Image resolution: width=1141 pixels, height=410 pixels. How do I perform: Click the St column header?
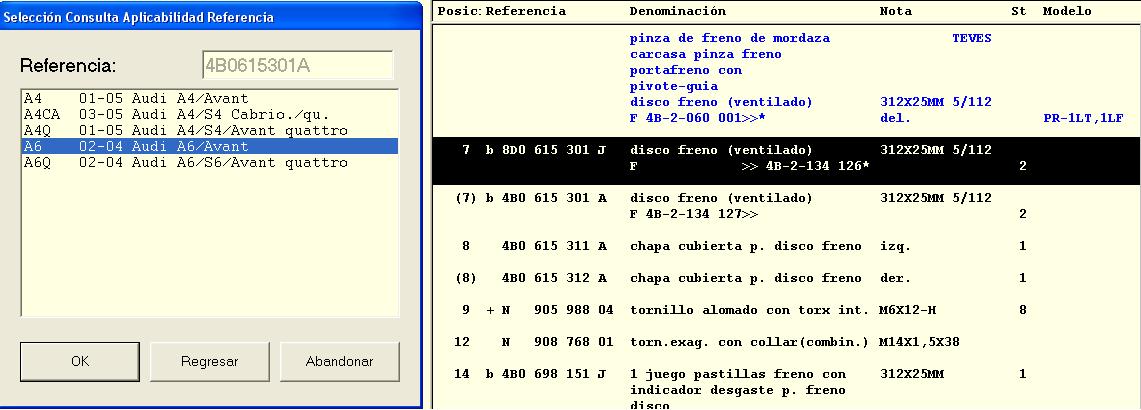(x=1019, y=11)
